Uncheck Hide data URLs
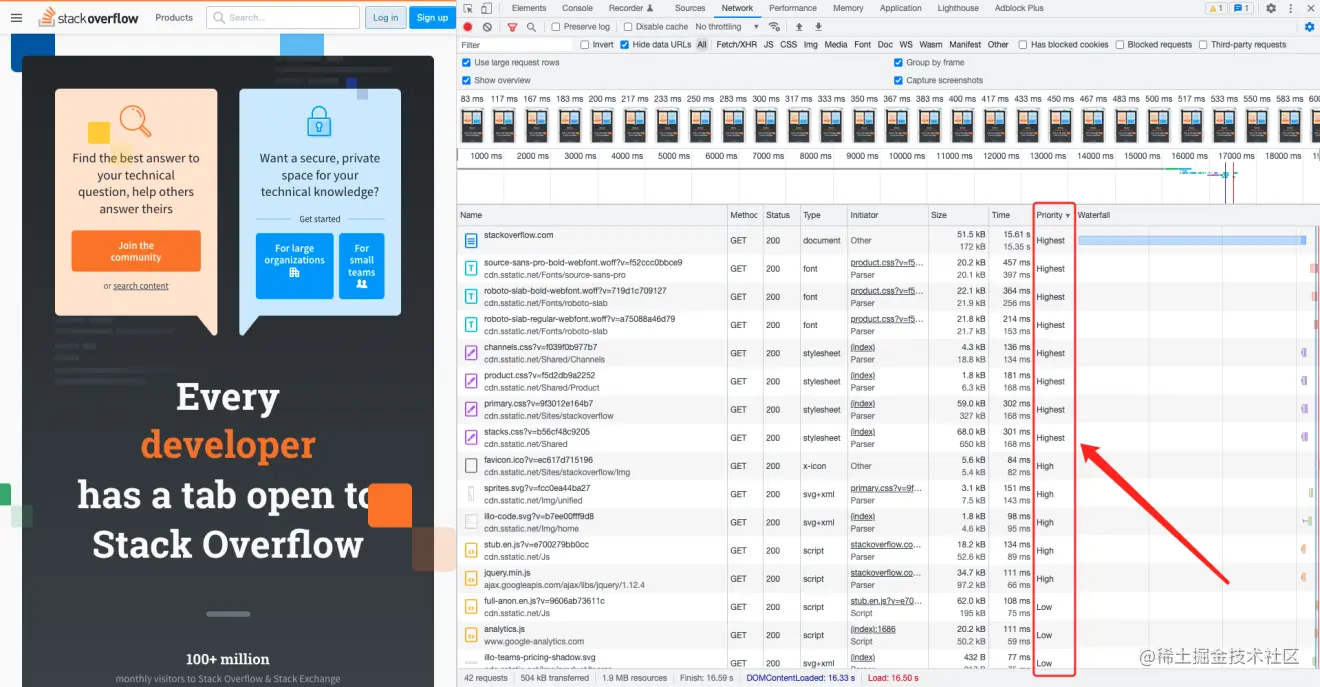 pyautogui.click(x=625, y=45)
